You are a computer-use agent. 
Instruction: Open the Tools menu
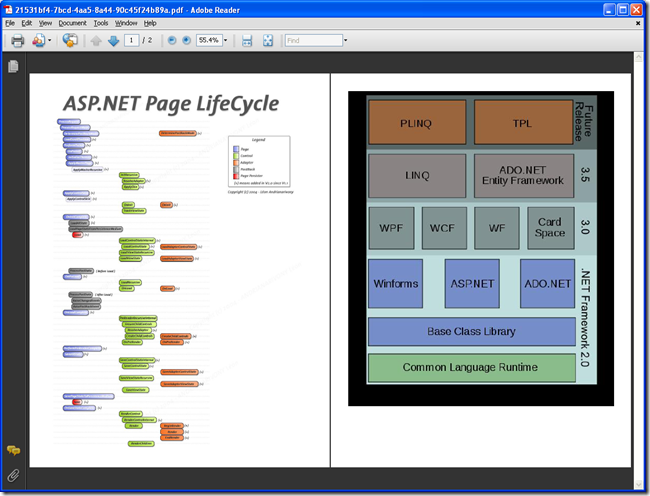pyautogui.click(x=101, y=23)
